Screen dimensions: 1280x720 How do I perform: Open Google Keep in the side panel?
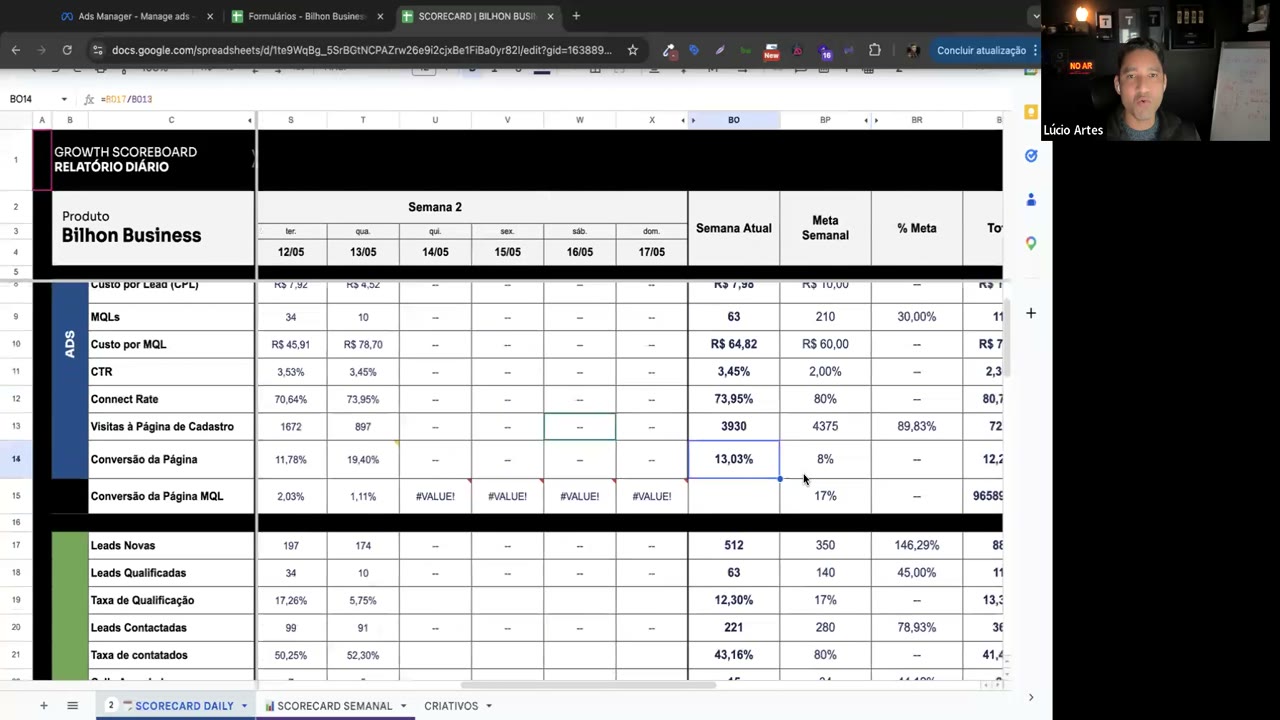[1031, 112]
